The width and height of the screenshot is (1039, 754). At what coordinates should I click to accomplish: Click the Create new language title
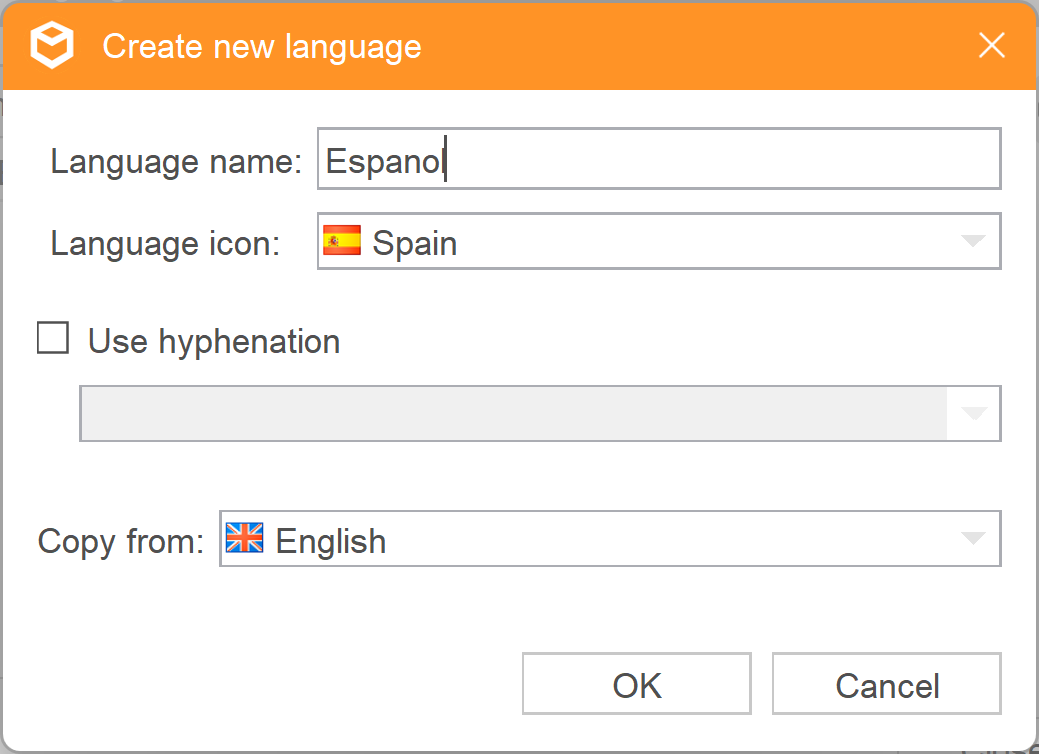[262, 47]
